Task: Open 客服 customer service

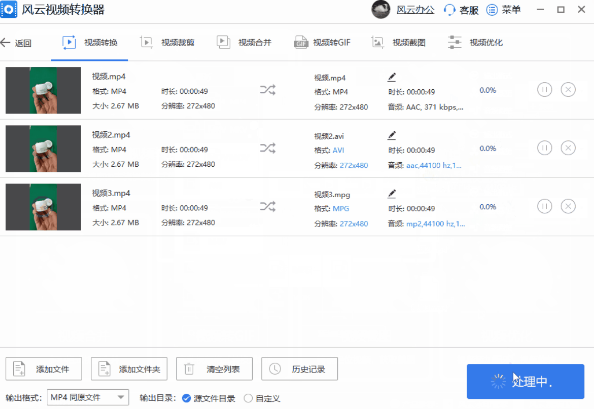Action: pyautogui.click(x=461, y=10)
